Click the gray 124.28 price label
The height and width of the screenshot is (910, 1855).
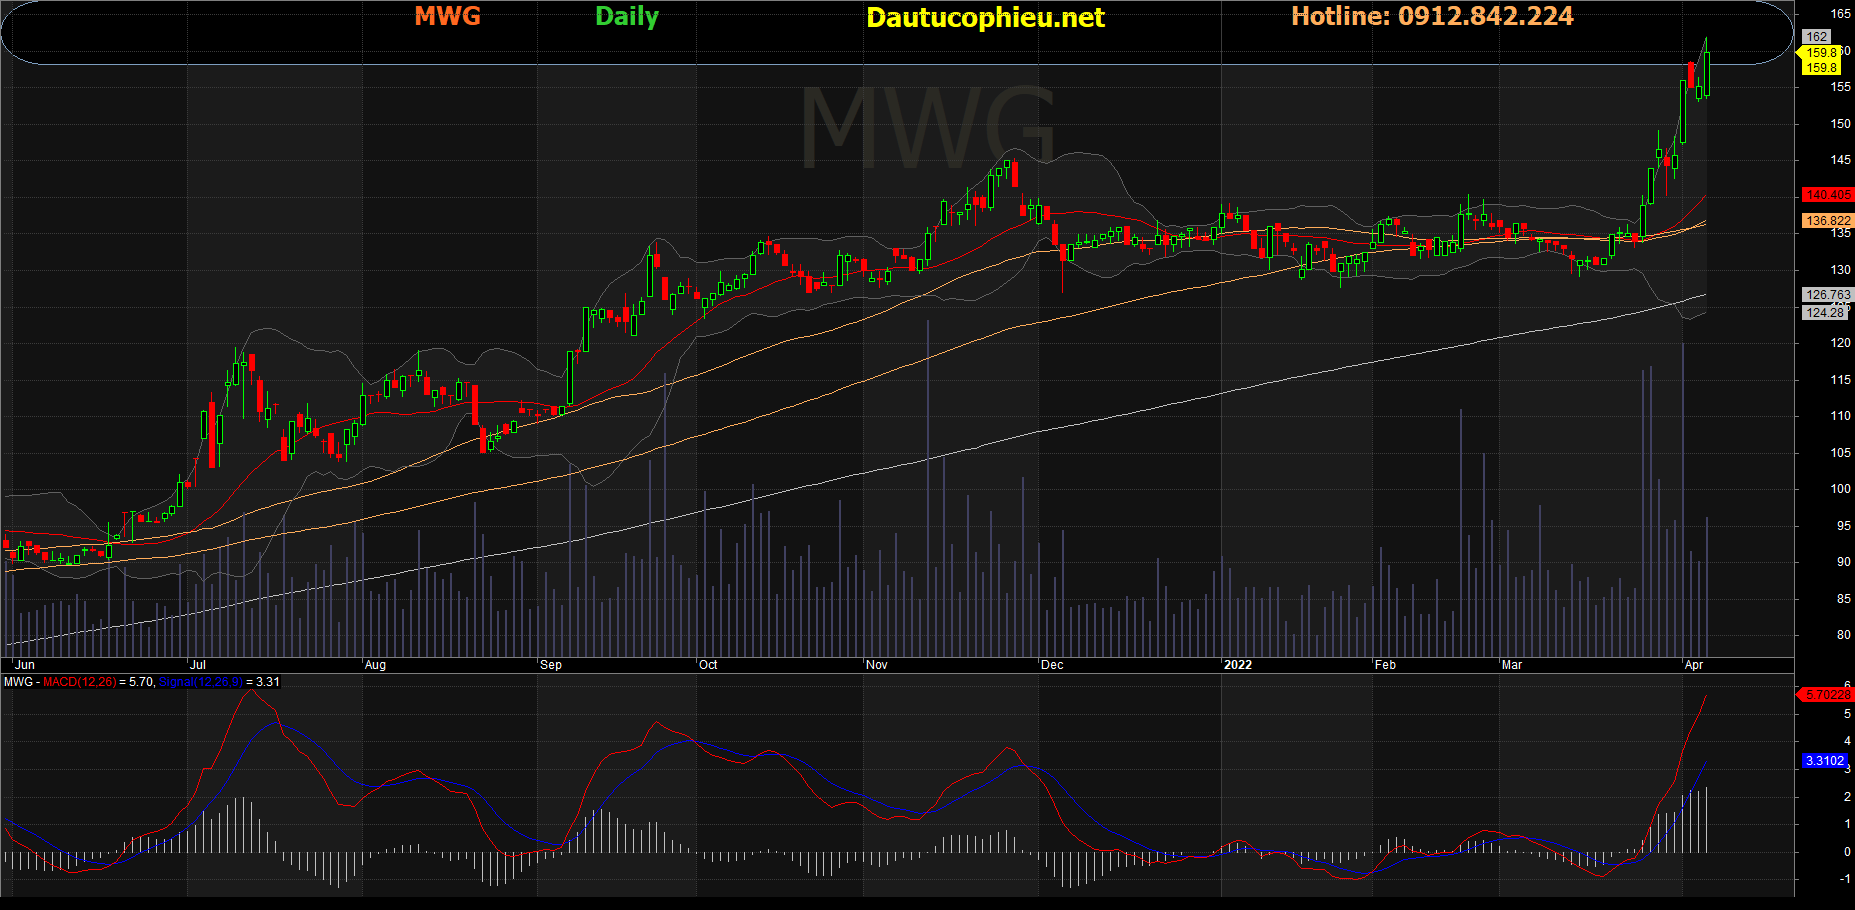[1824, 313]
